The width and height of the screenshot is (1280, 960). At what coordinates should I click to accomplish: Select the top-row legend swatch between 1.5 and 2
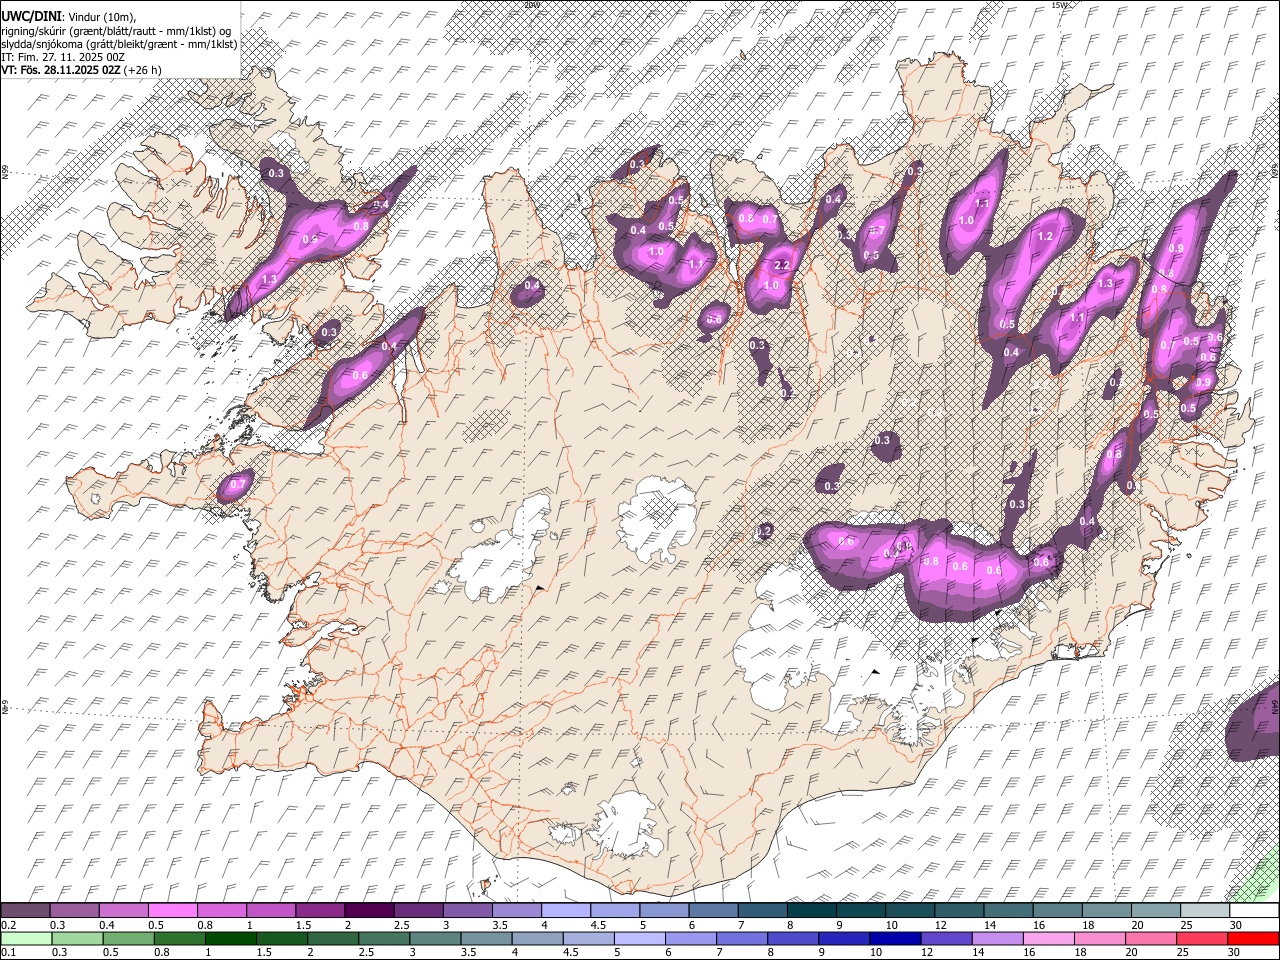320,911
